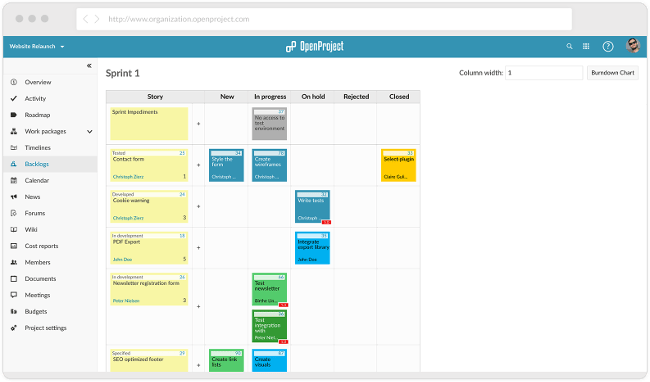Expand the Work packages submenu arrow
Viewport: 650px width, 382px height.
pos(90,131)
